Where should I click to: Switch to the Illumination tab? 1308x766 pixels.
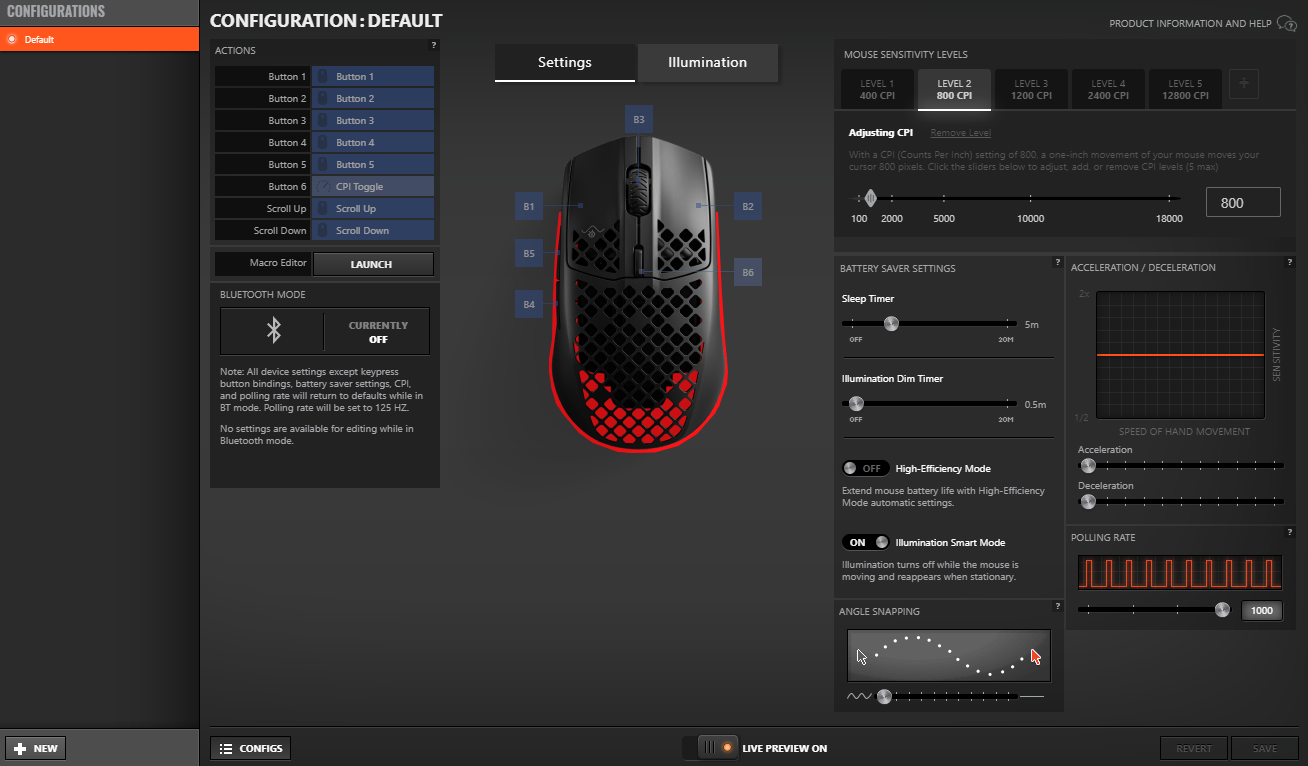coord(707,62)
